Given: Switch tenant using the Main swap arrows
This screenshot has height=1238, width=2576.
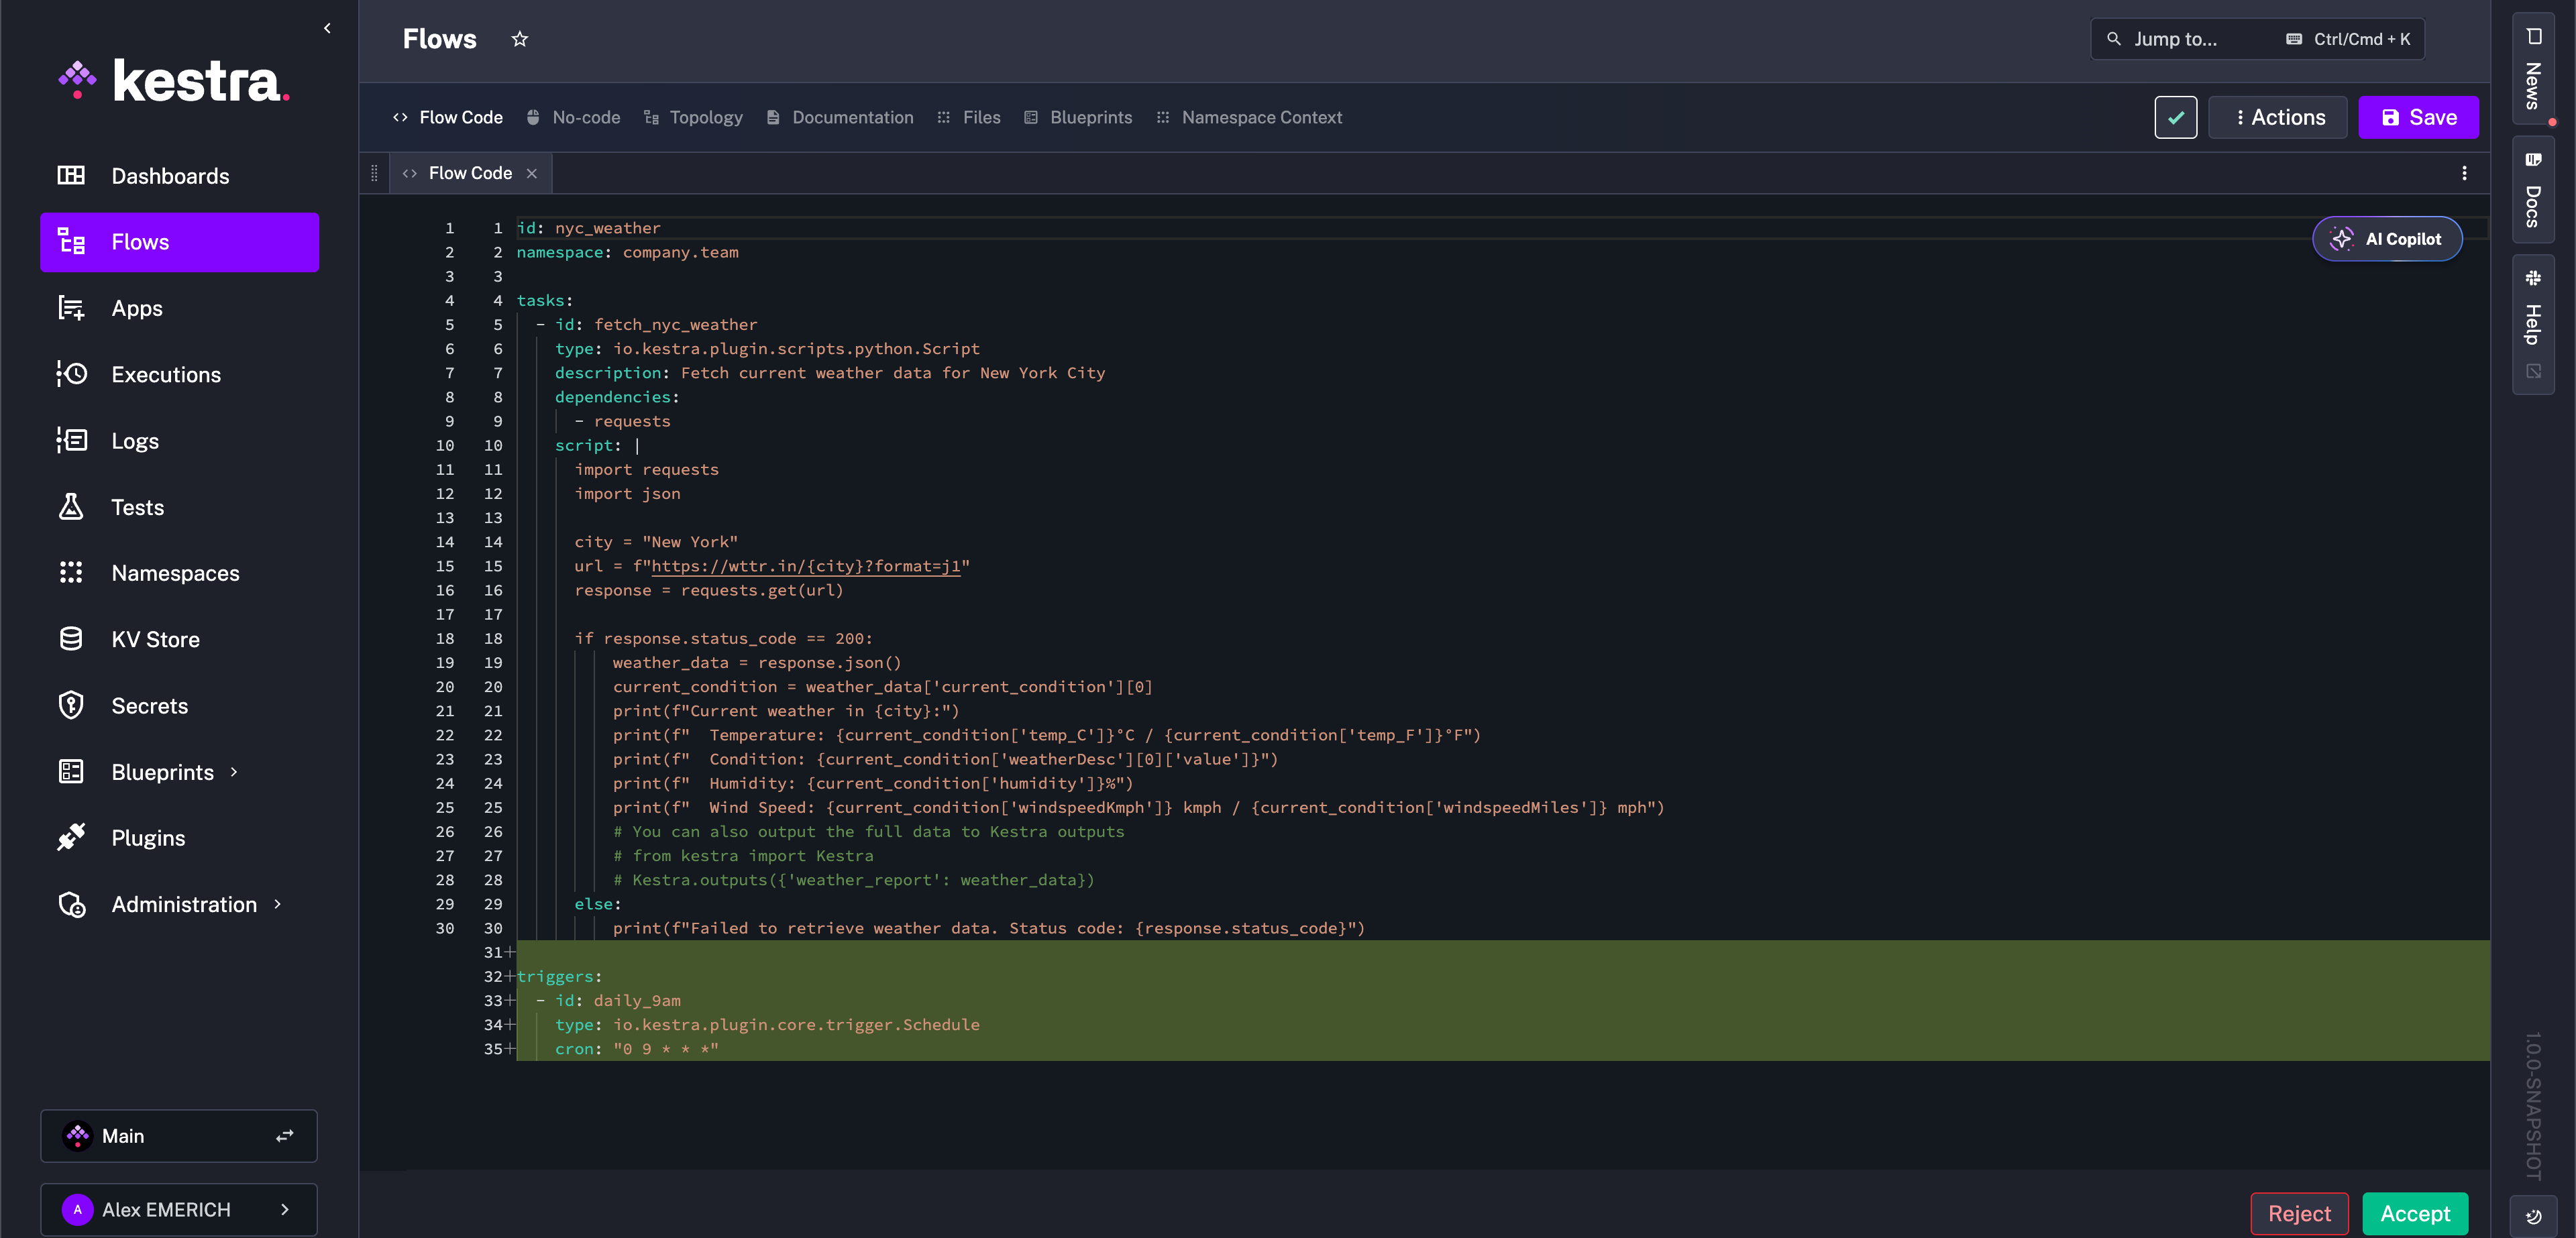Looking at the screenshot, I should tap(285, 1136).
